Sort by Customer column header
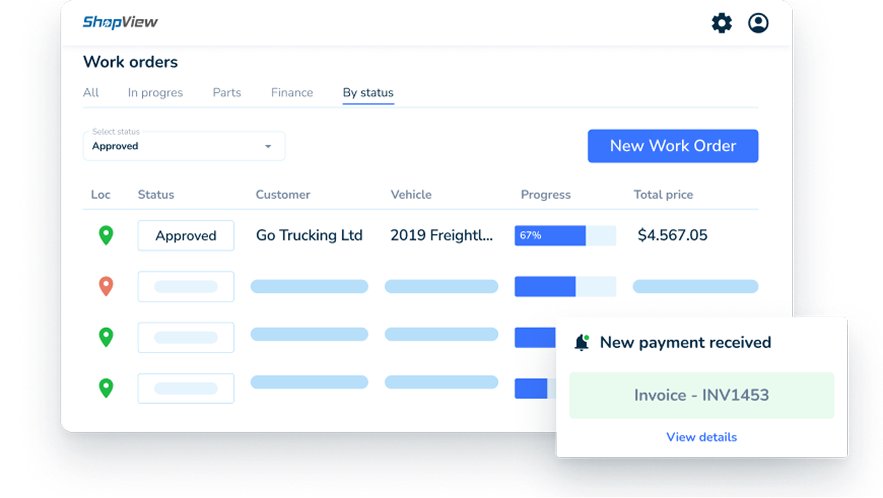Image resolution: width=883 pixels, height=498 pixels. [x=283, y=194]
